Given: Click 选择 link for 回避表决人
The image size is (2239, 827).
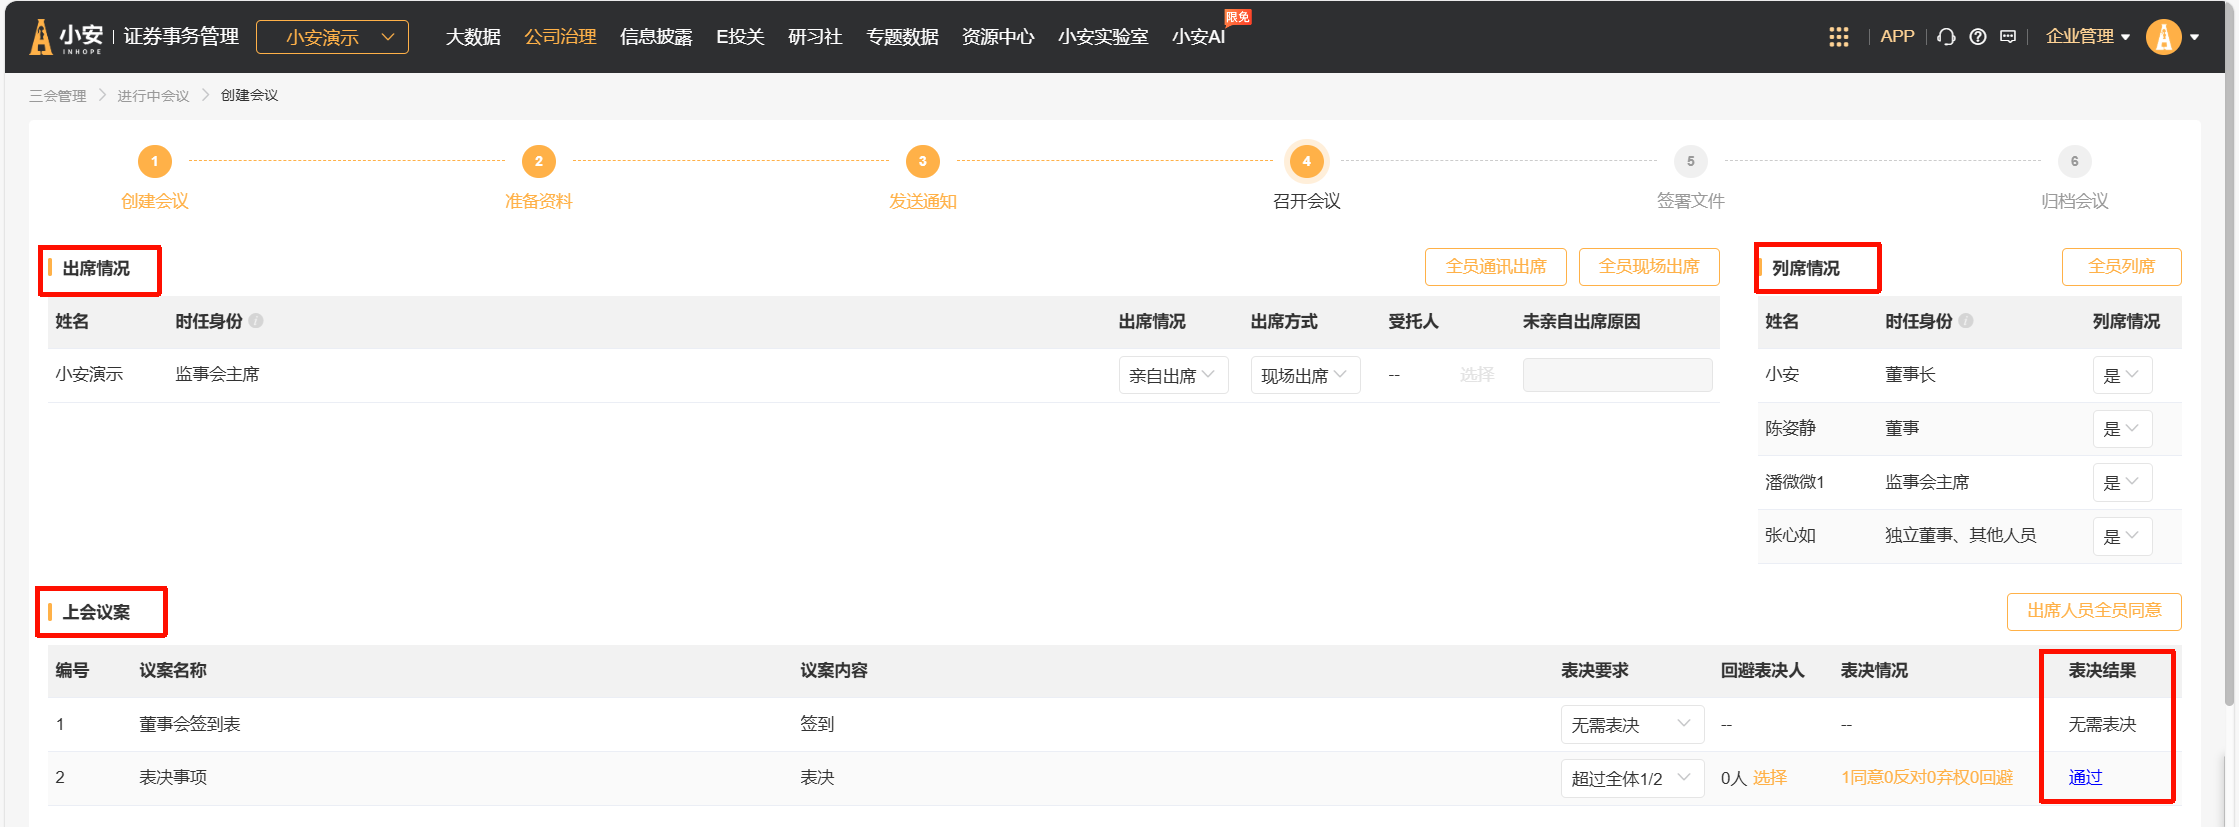Looking at the screenshot, I should tap(1769, 778).
